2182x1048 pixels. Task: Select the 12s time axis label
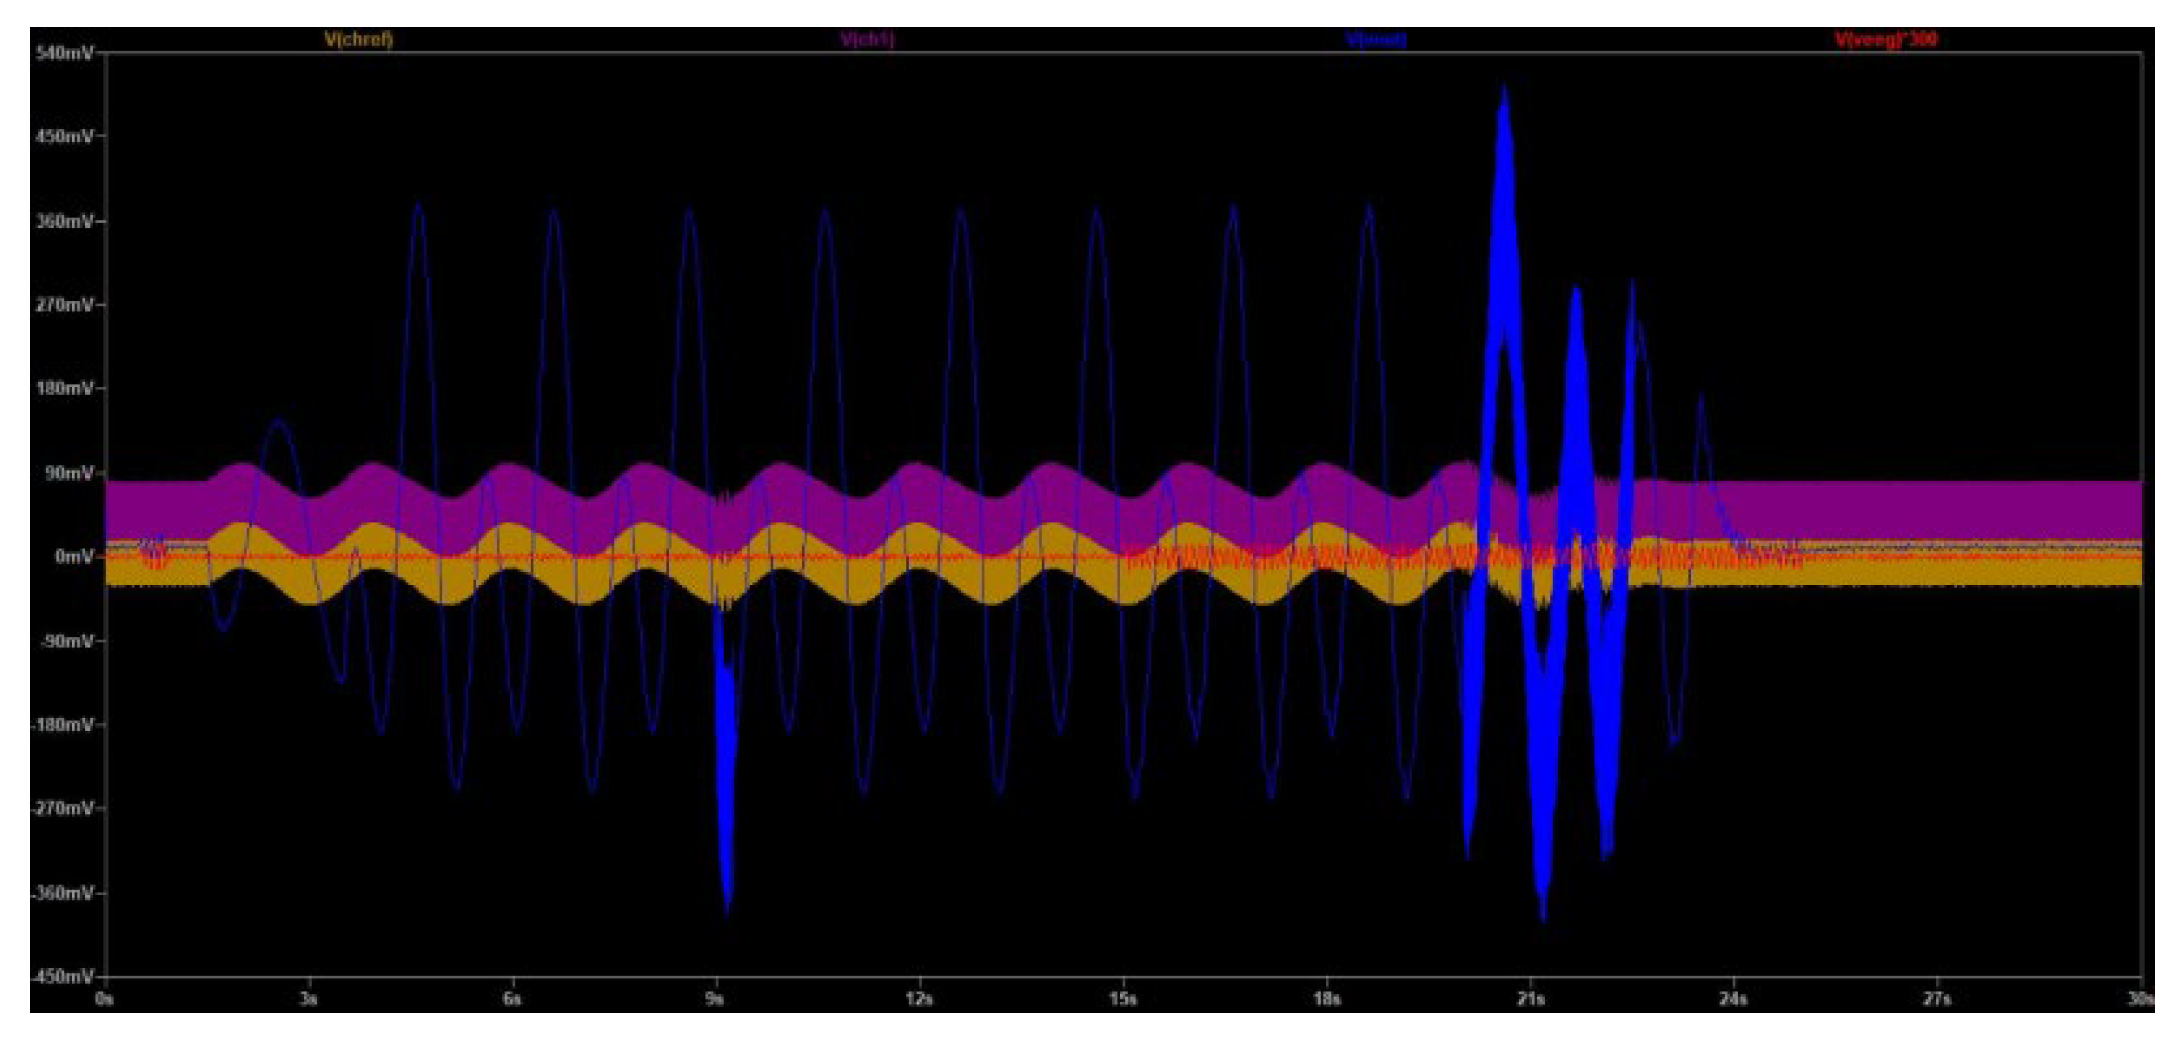coord(919,999)
